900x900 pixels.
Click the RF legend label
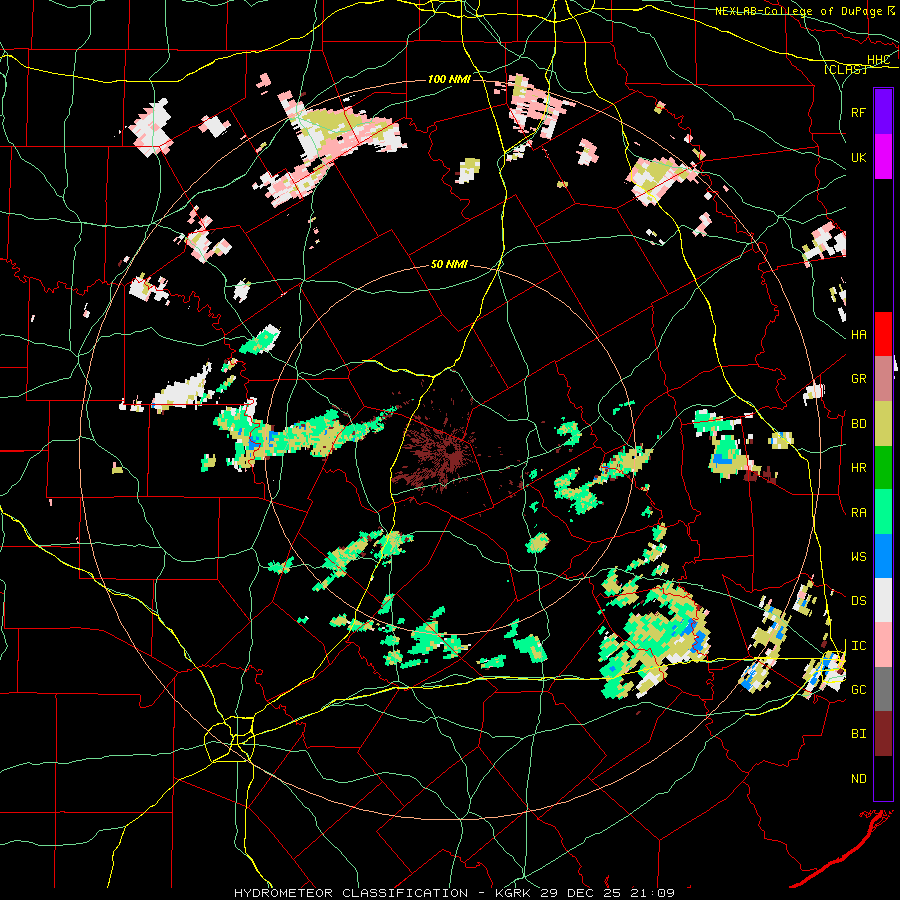pos(858,112)
